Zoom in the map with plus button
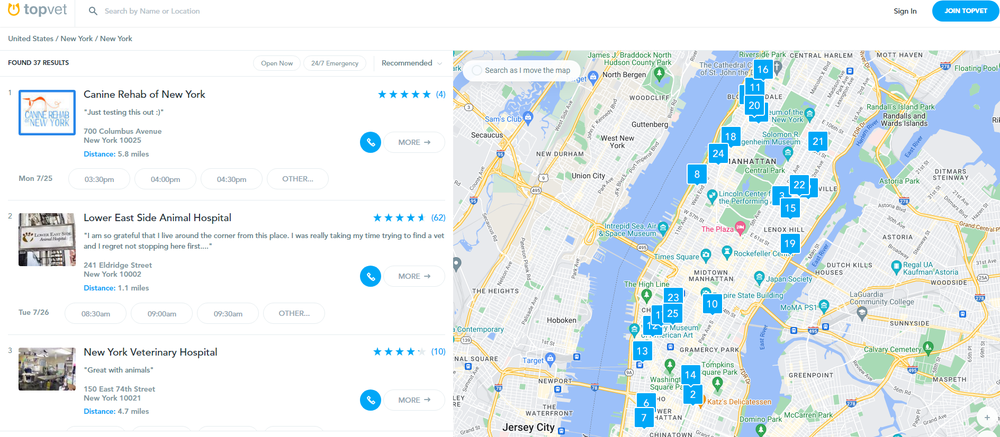The width and height of the screenshot is (1000, 437). click(988, 418)
